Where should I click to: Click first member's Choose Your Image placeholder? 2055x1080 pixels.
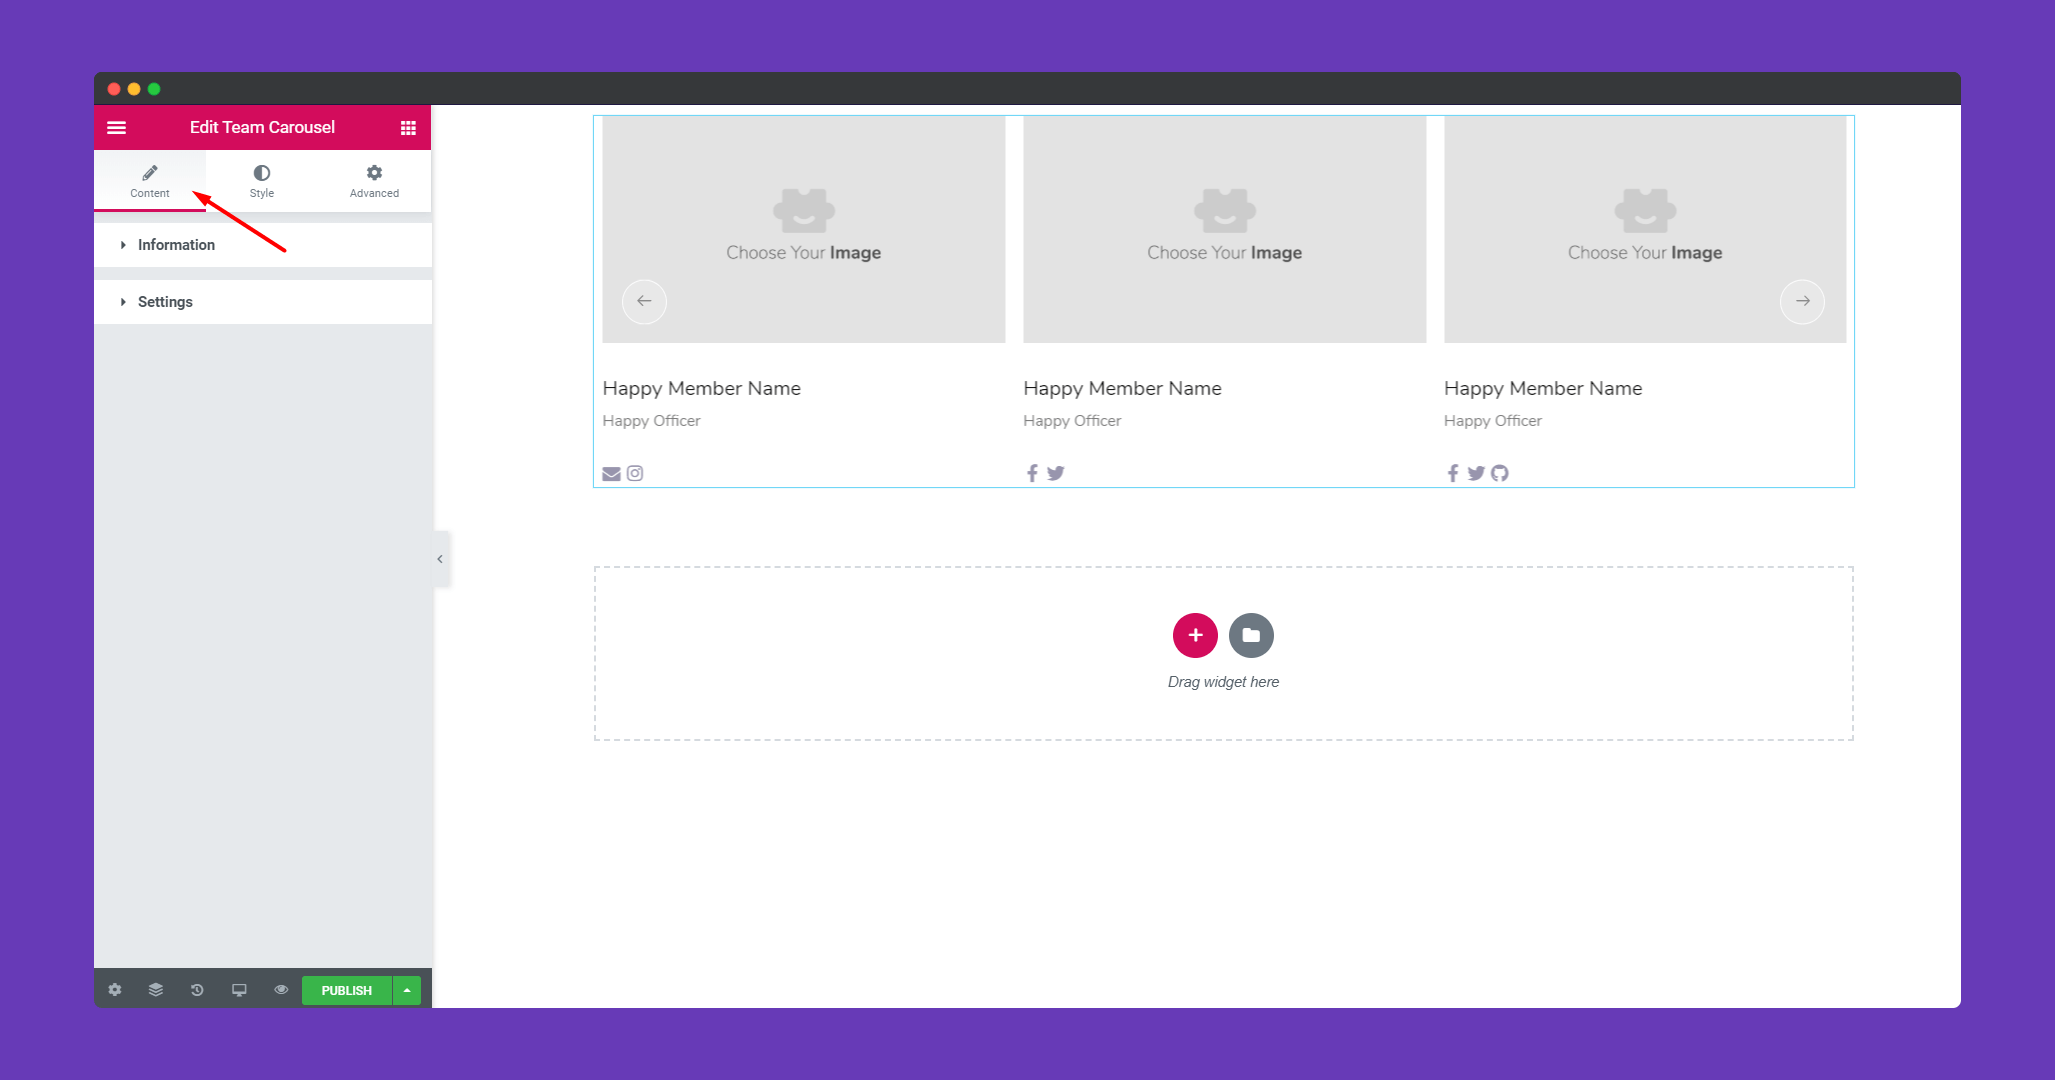click(804, 229)
